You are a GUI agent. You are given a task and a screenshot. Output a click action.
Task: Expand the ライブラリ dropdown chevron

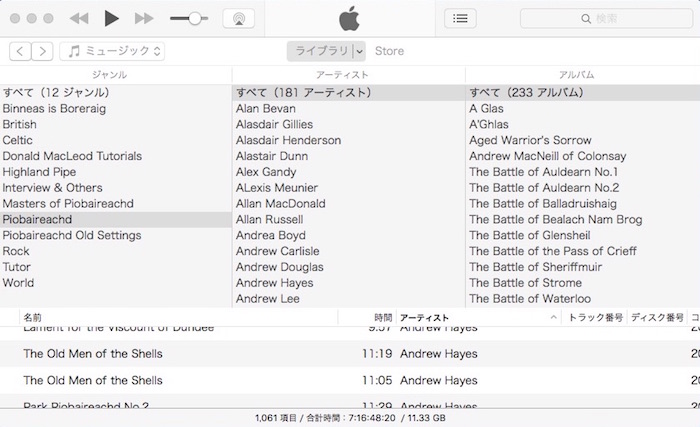click(x=359, y=52)
